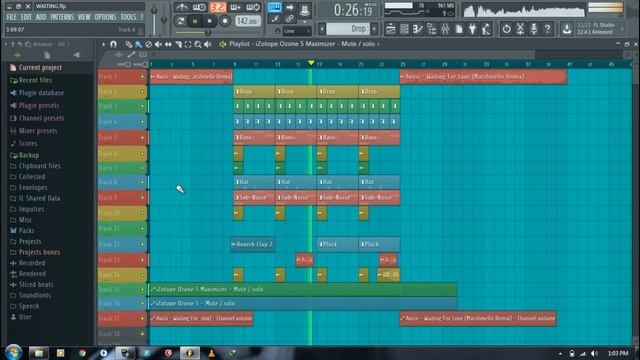This screenshot has width=640, height=360.
Task: Toggle overdub blend recording icon
Action: pos(236,7)
